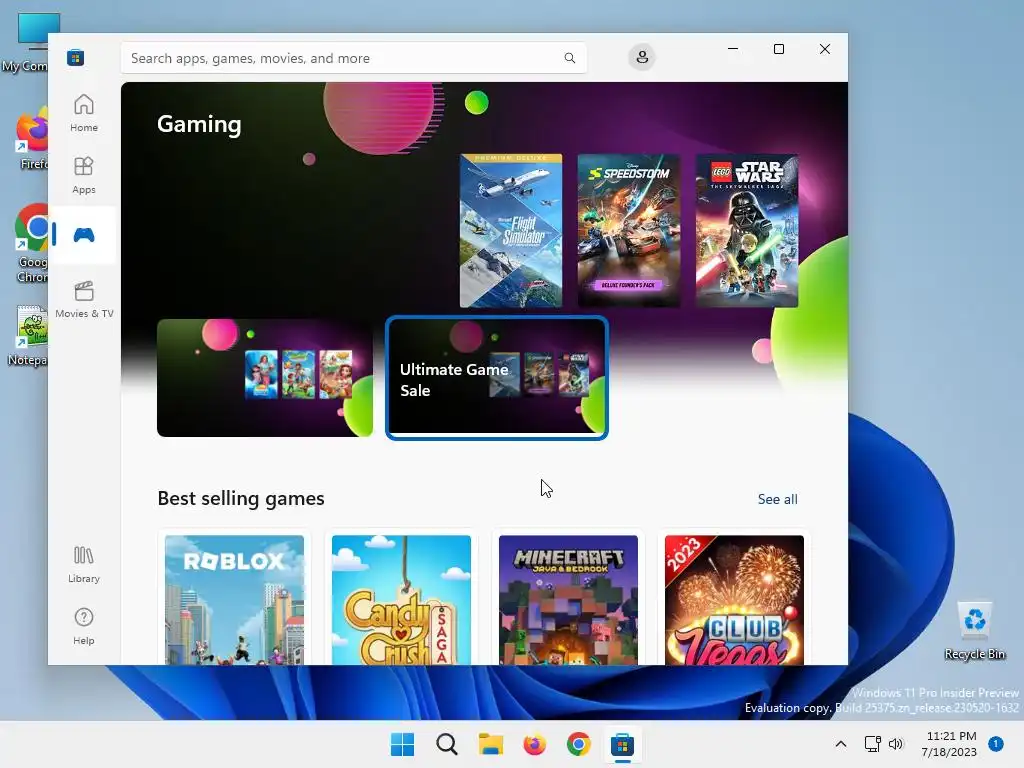
Task: Open the clock showing 11:21 PM
Action: click(950, 744)
